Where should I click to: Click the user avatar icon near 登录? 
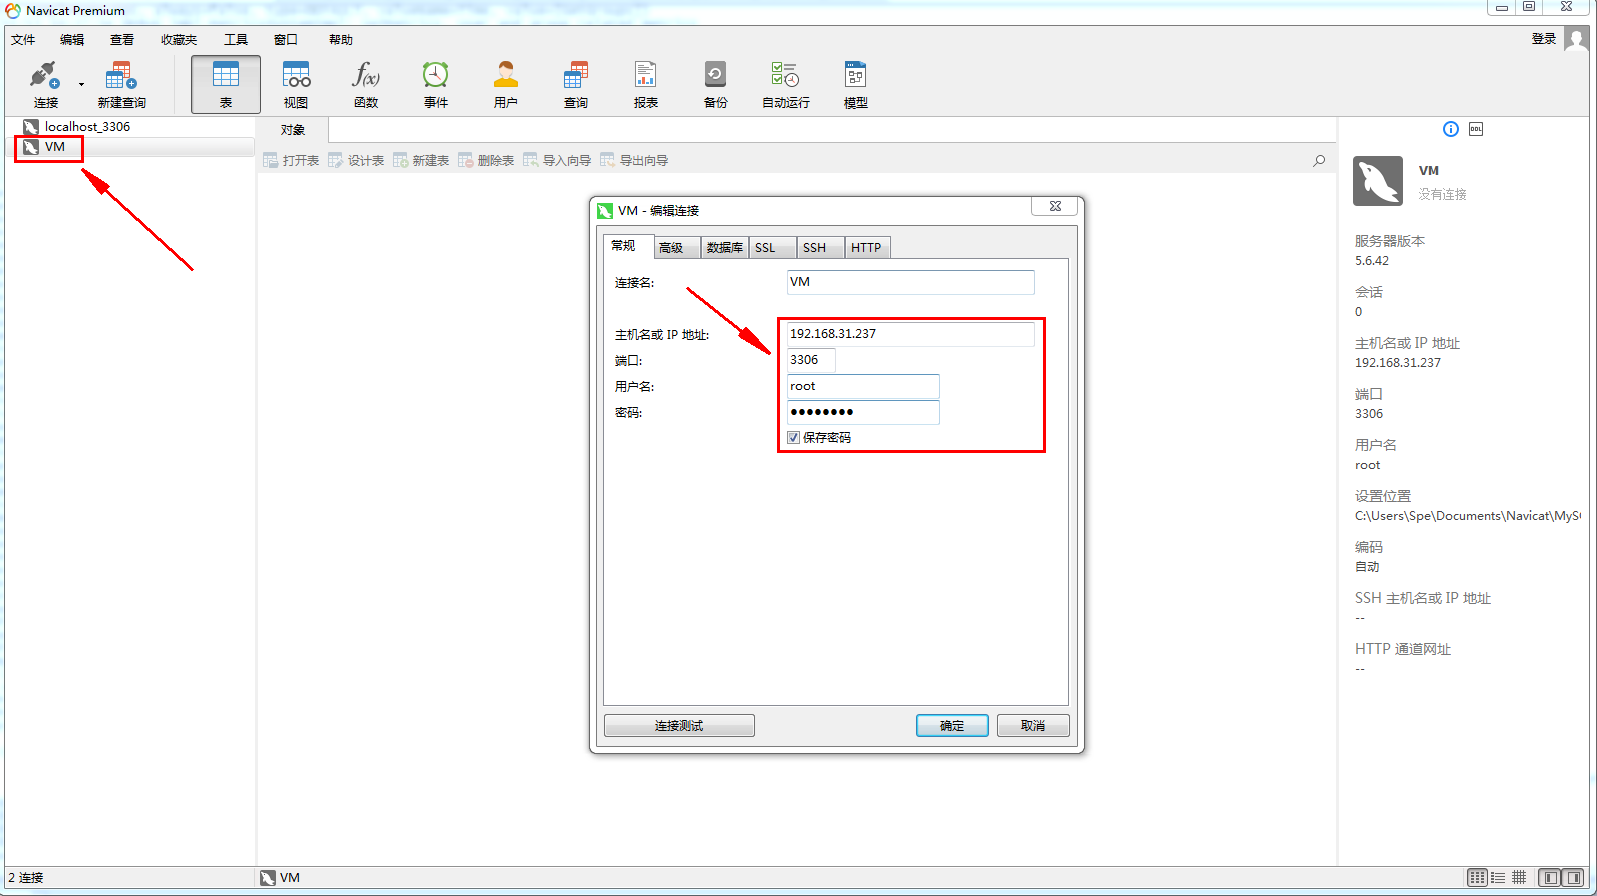pyautogui.click(x=1576, y=39)
